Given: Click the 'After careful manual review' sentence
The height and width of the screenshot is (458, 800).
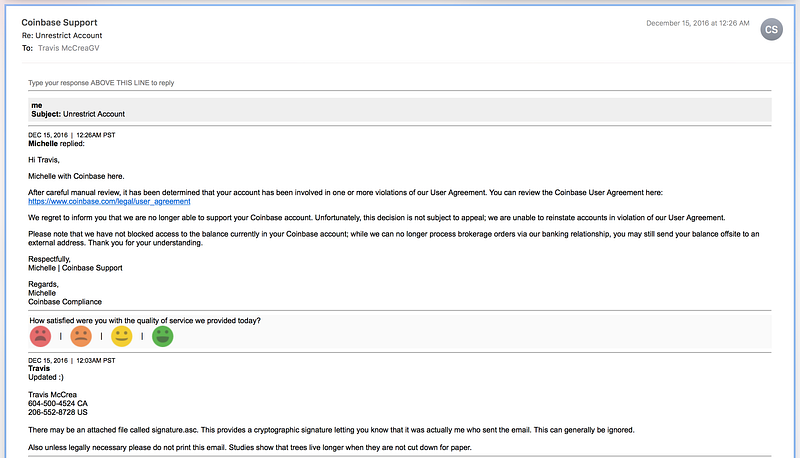Looking at the screenshot, I should coord(345,193).
